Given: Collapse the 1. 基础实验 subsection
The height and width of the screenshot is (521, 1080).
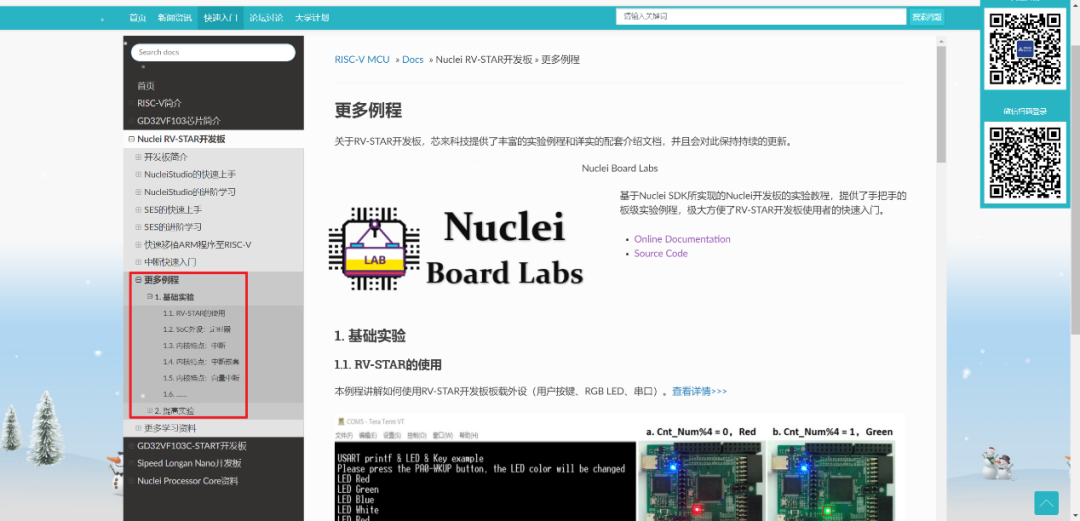Looking at the screenshot, I should [149, 297].
